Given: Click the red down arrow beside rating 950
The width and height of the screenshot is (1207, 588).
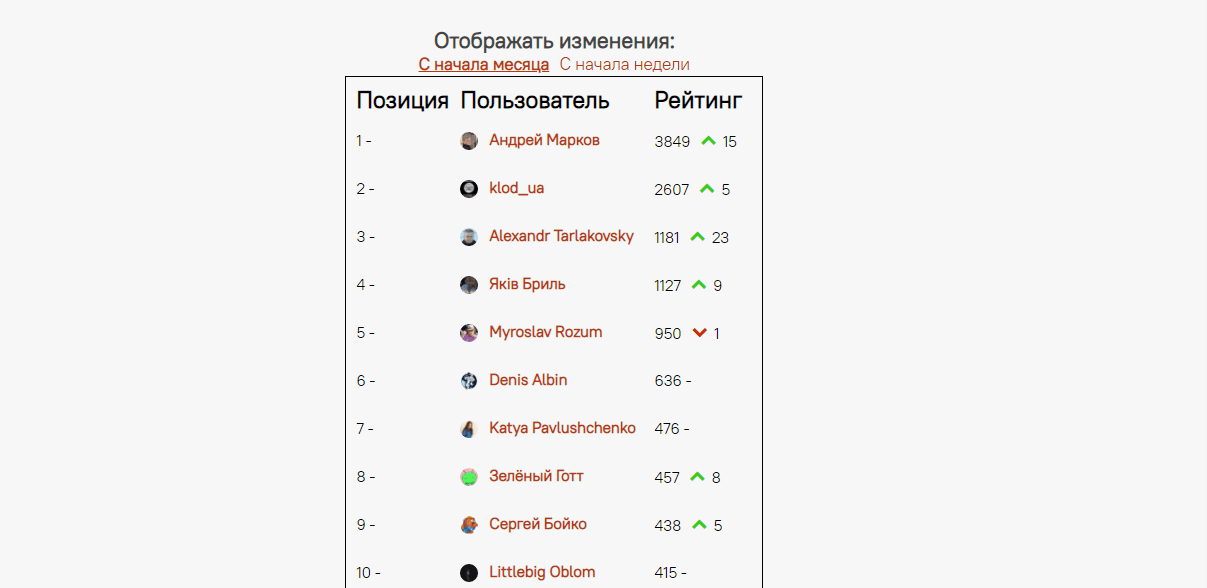Looking at the screenshot, I should point(700,333).
